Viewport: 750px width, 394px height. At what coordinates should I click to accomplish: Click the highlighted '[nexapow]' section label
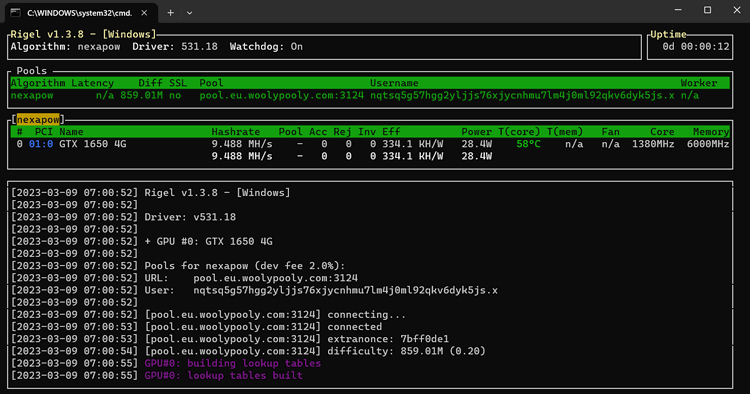pyautogui.click(x=38, y=120)
